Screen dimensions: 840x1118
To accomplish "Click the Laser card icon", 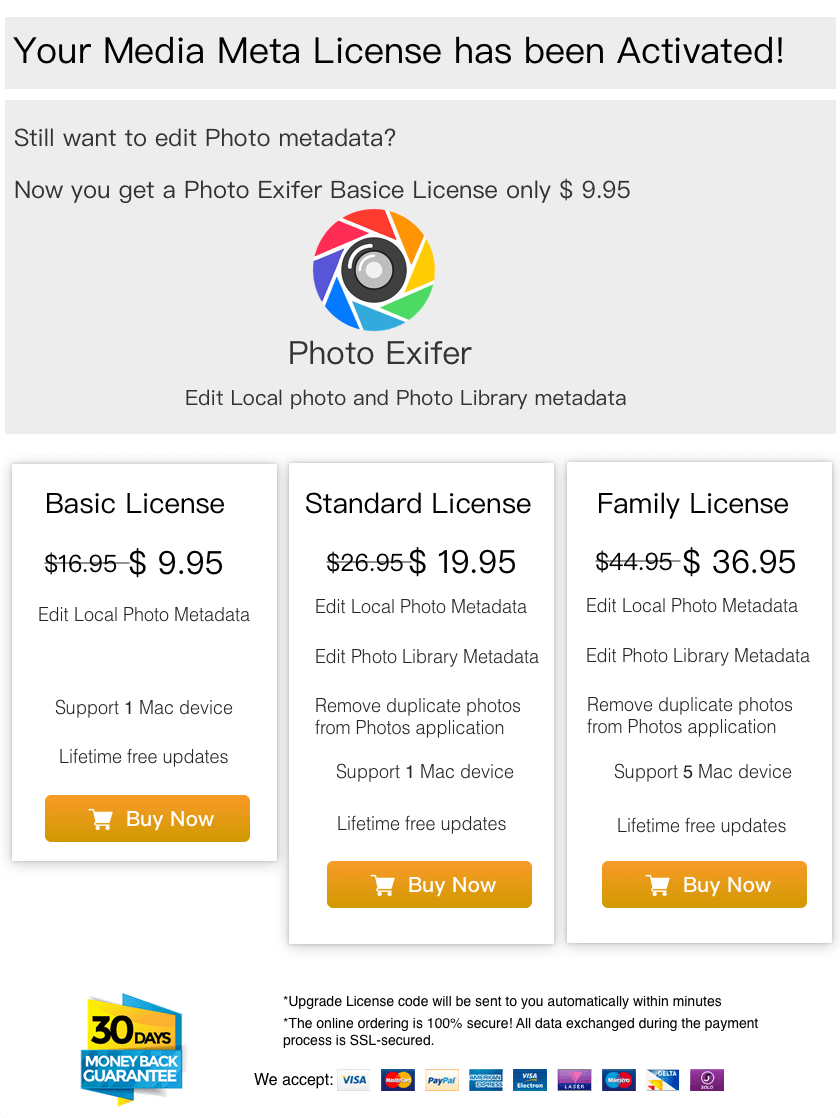I will click(x=574, y=1079).
